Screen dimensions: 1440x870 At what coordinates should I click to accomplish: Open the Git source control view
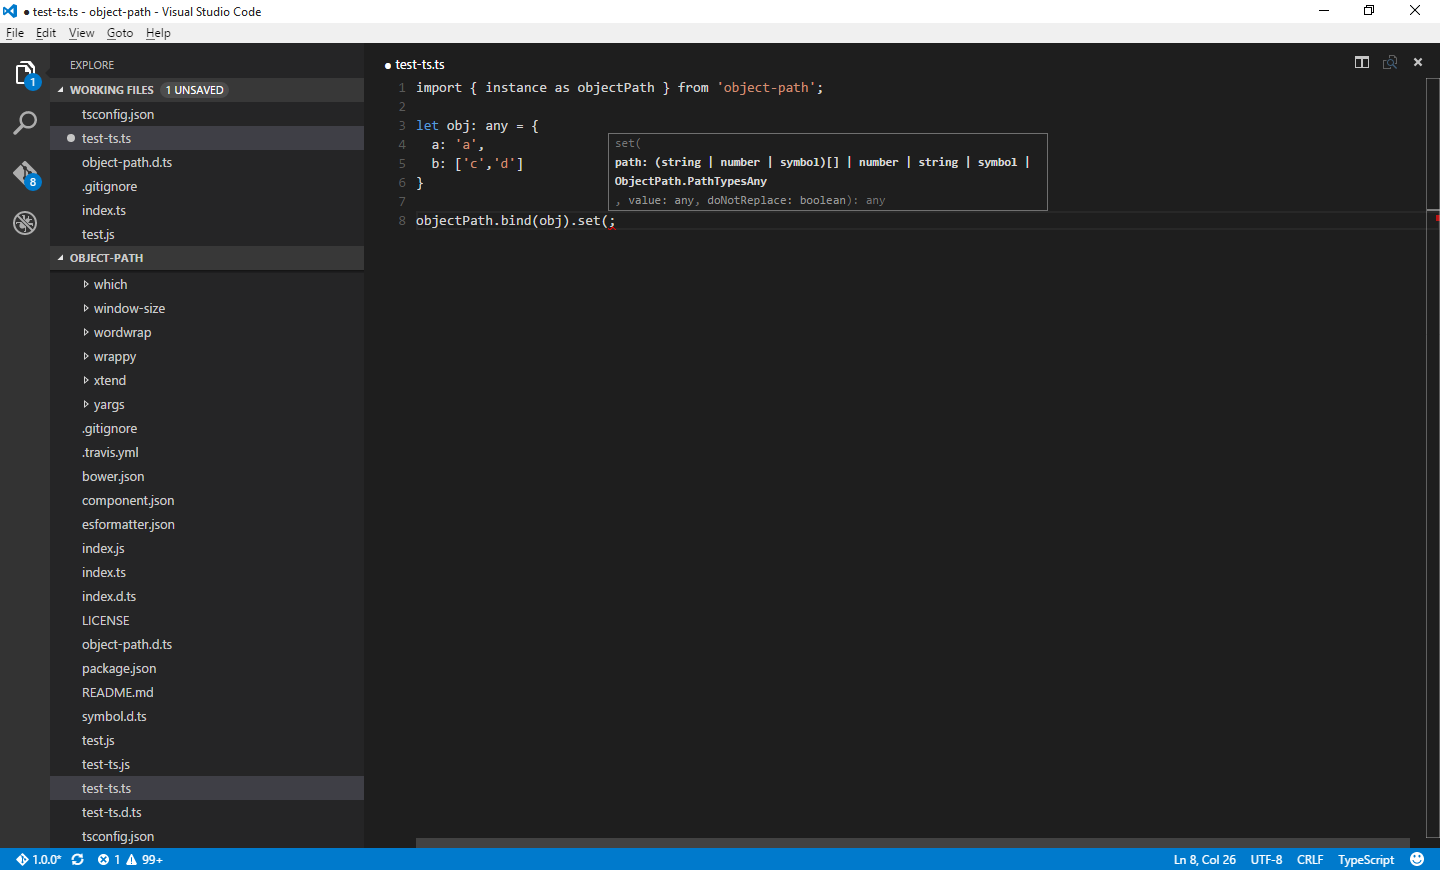point(25,174)
